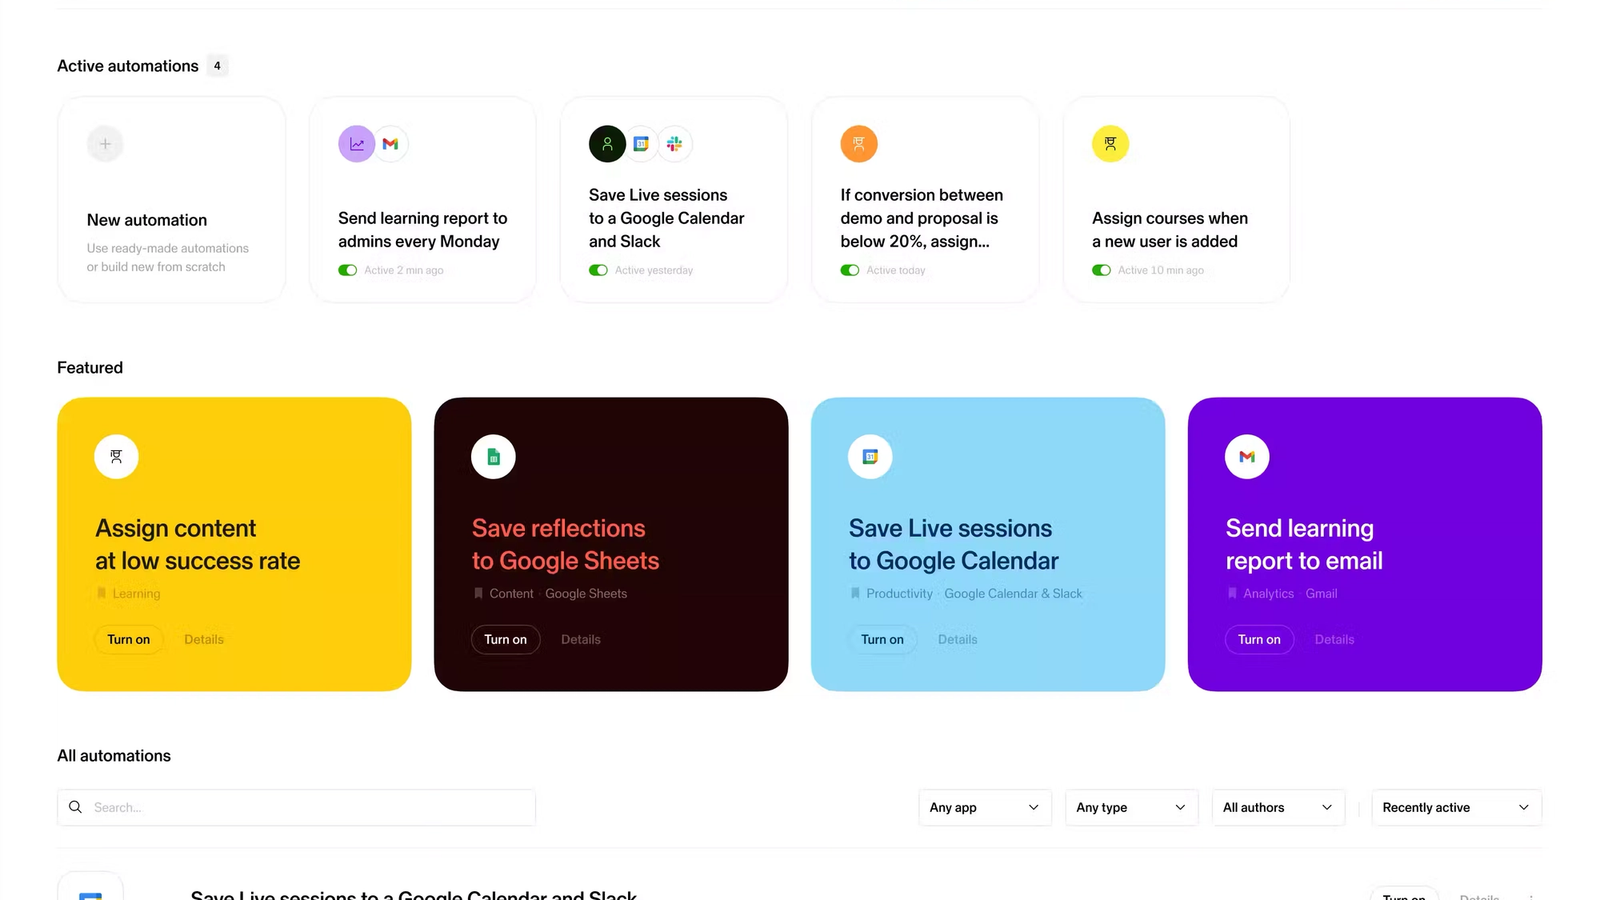Click the "Active 2 min ago" status text

pos(404,270)
